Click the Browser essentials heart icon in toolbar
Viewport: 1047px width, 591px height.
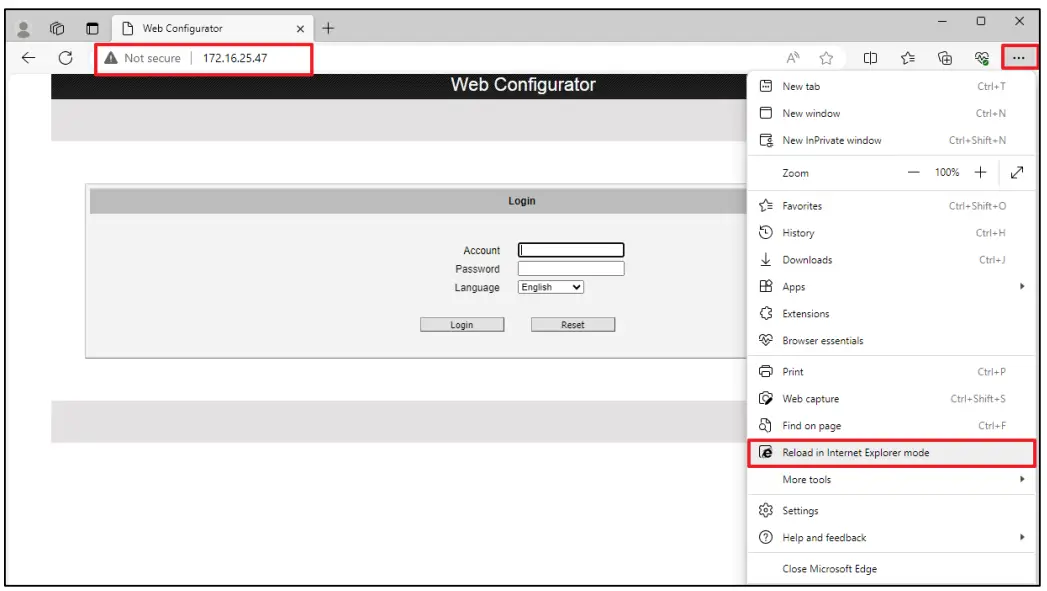pyautogui.click(x=982, y=58)
